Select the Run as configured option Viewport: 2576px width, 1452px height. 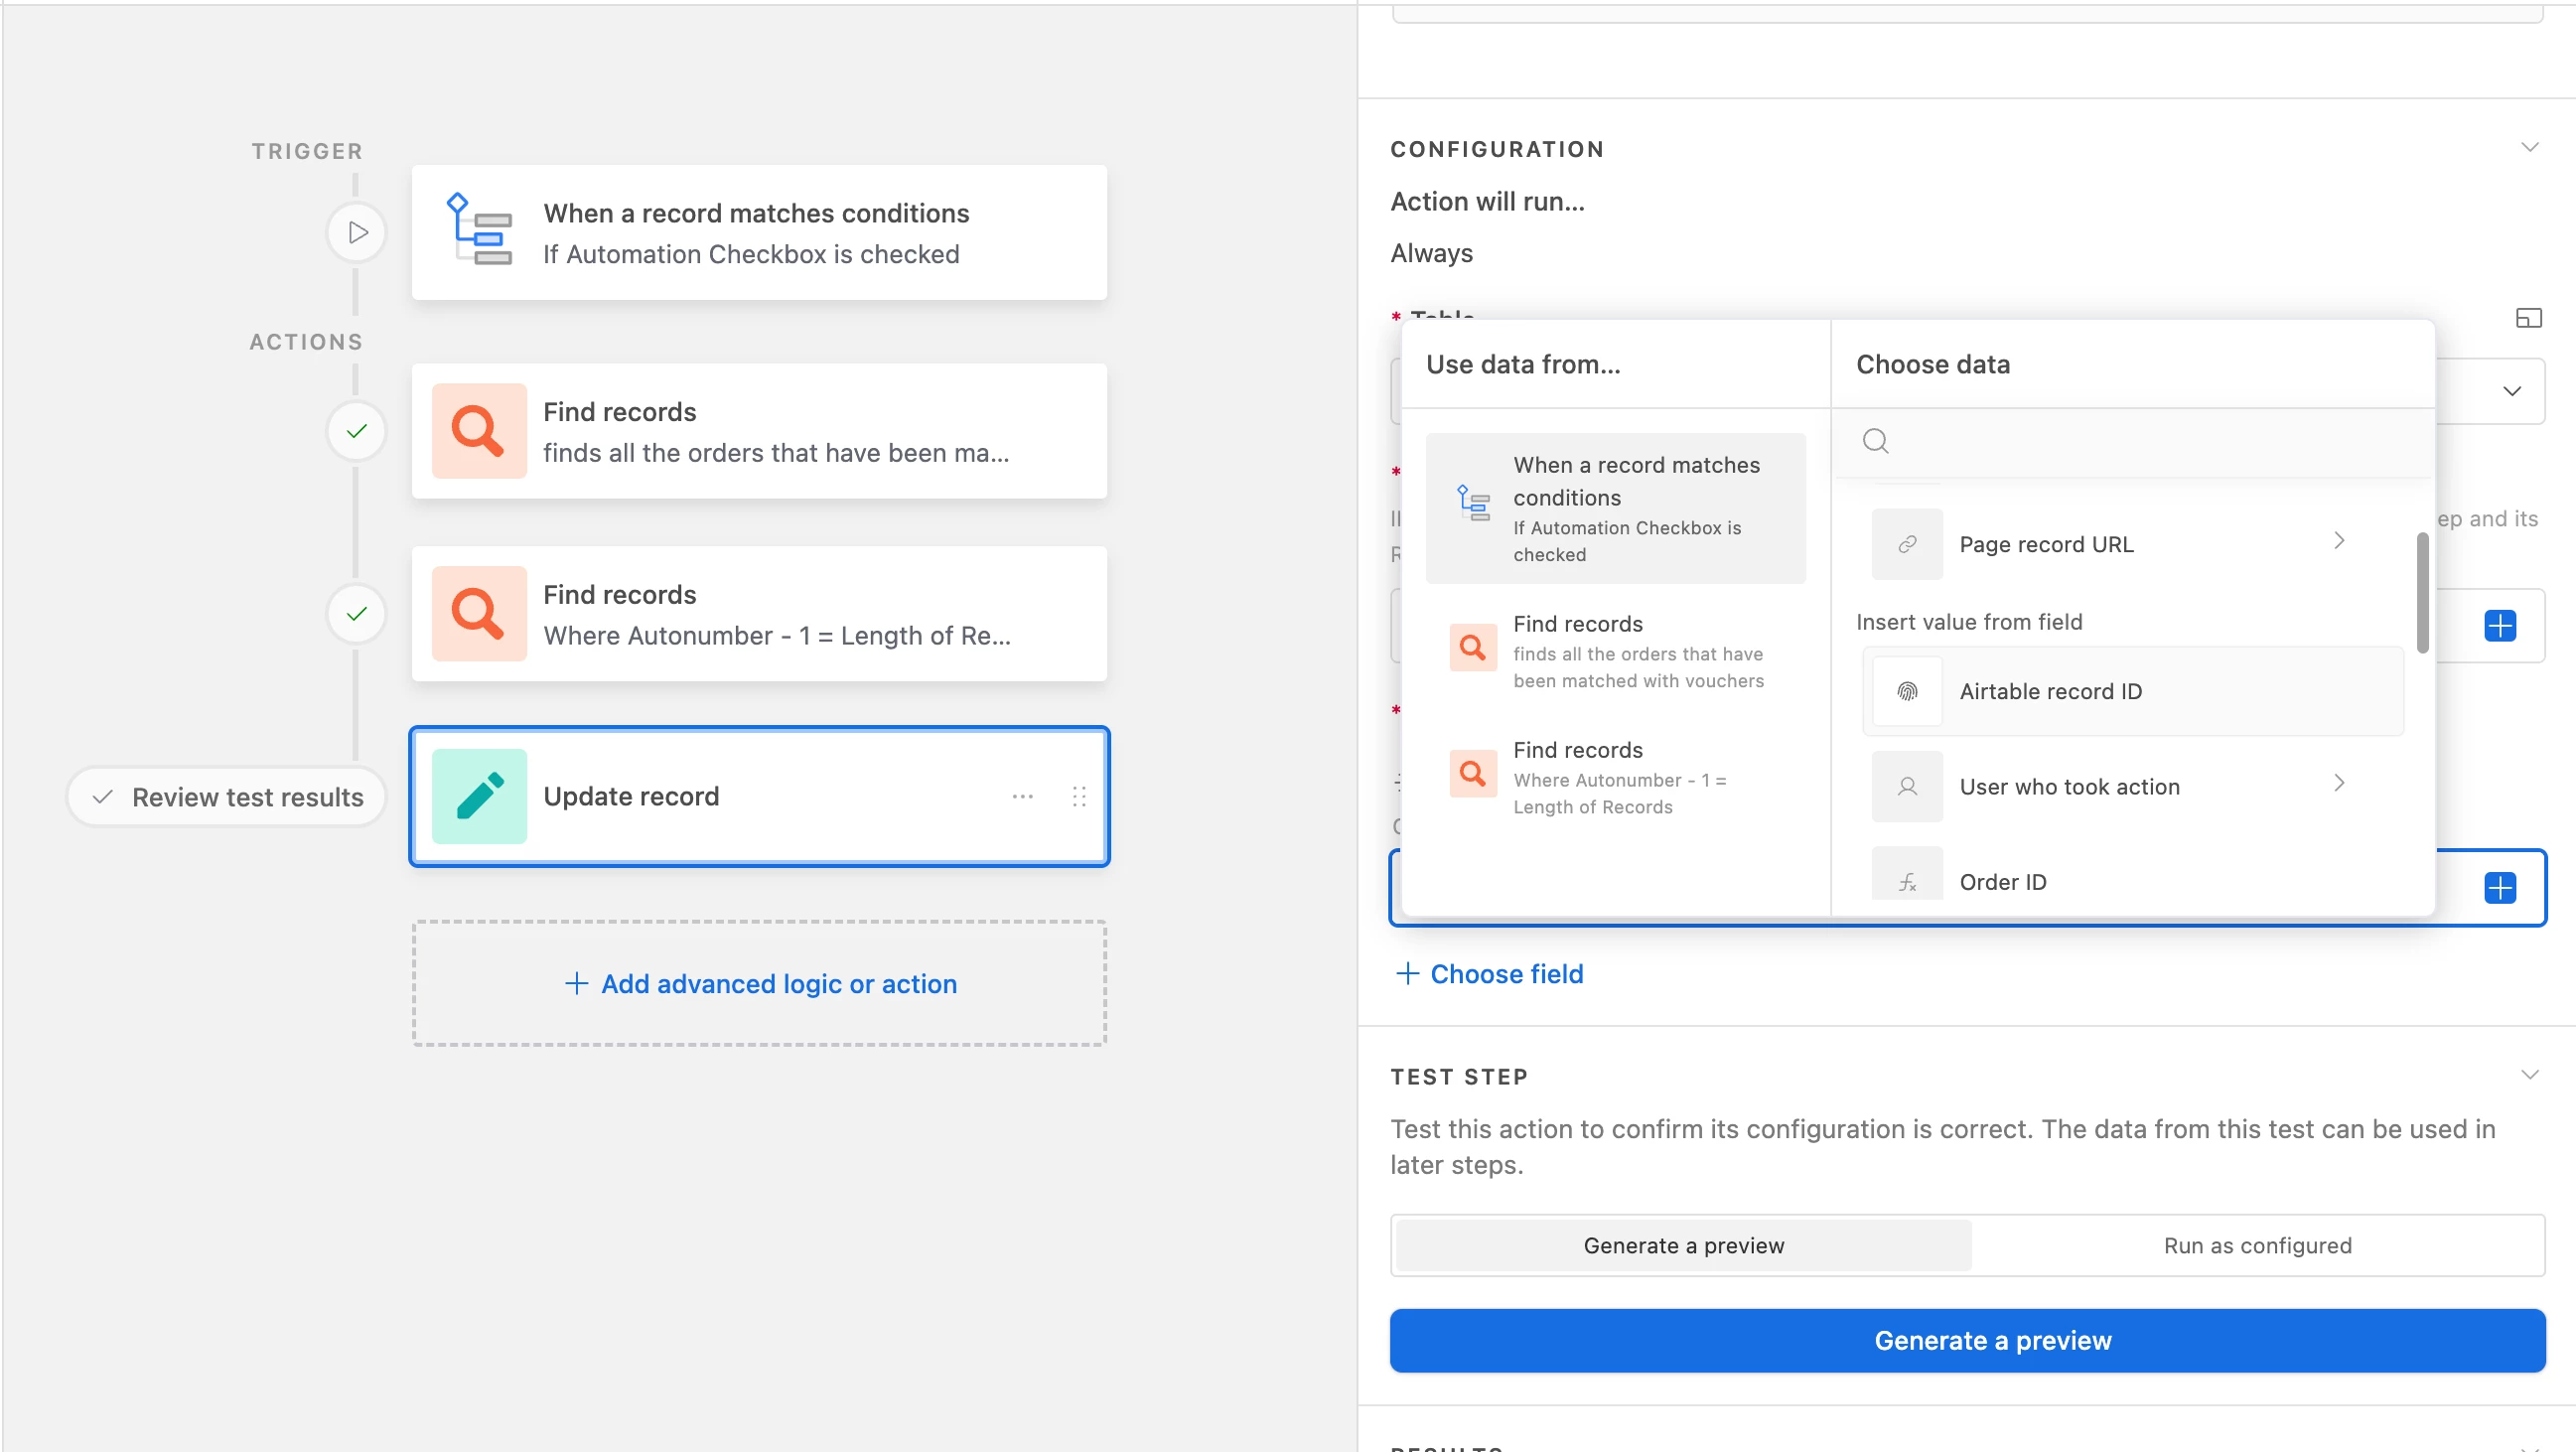2257,1245
